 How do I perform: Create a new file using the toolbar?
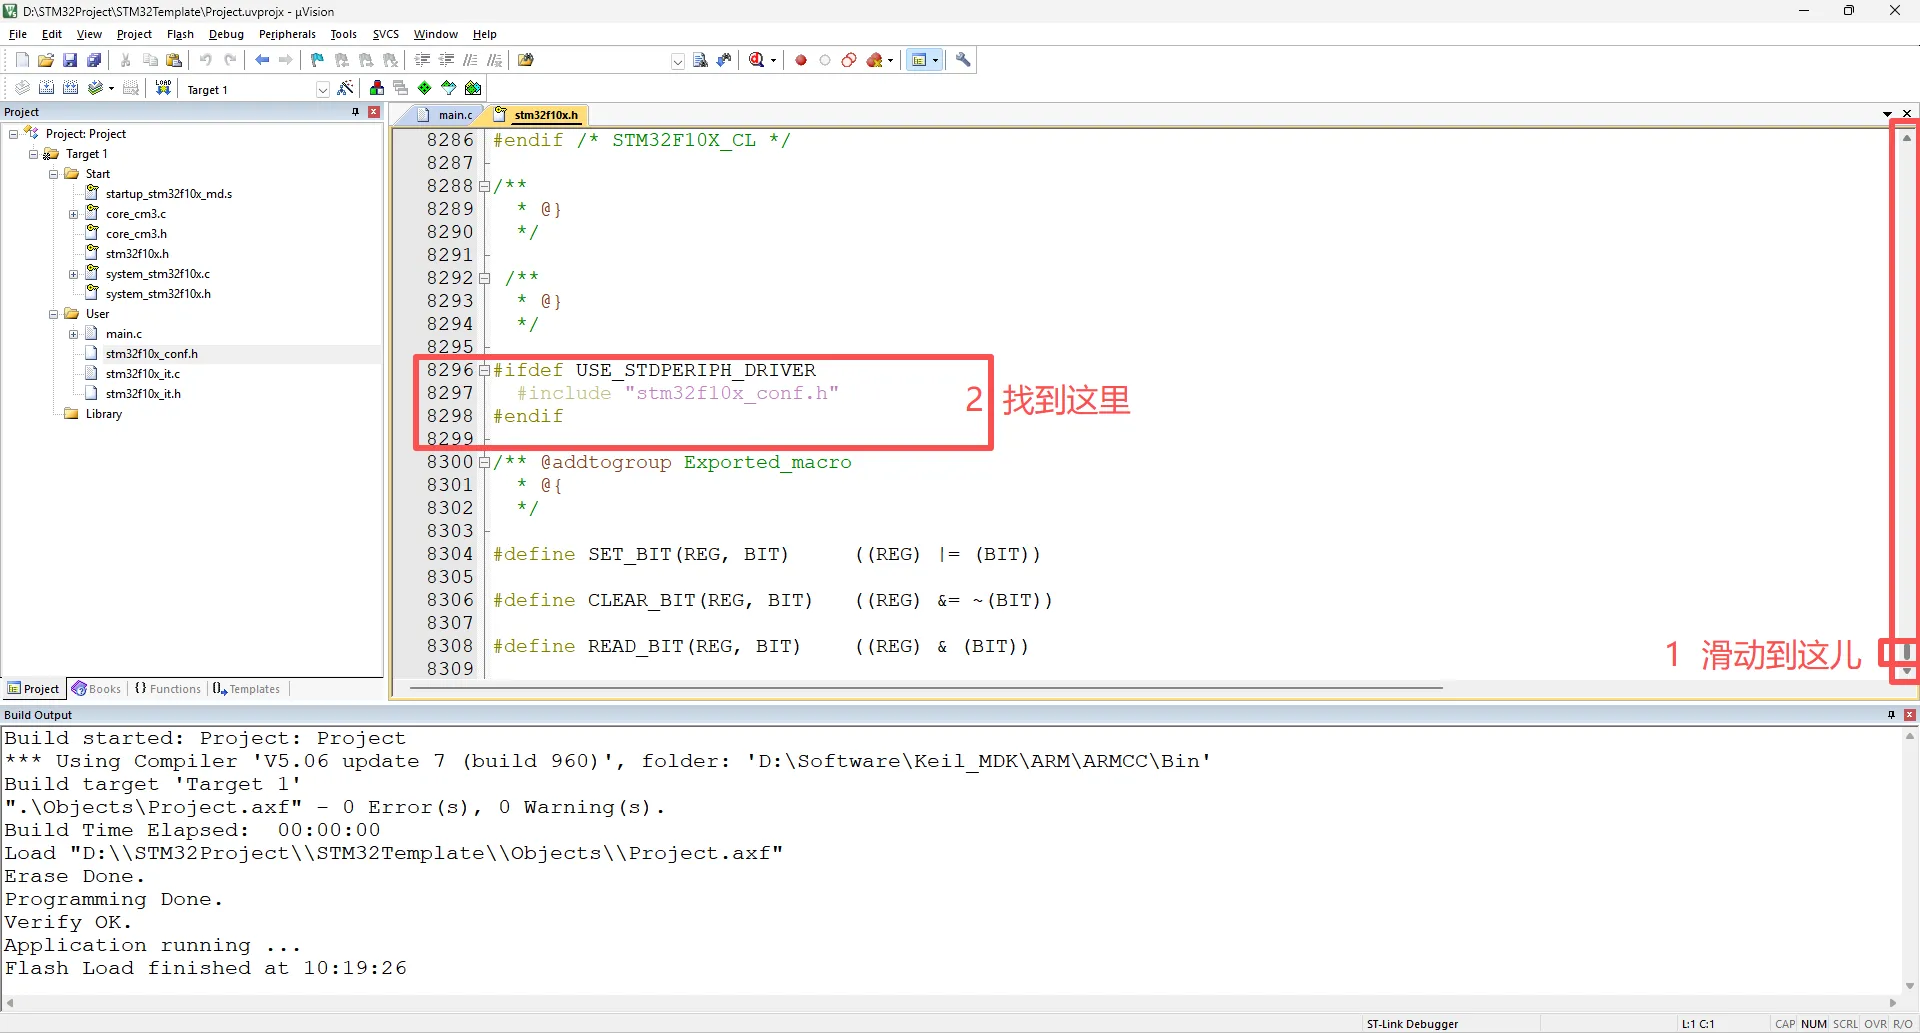point(22,60)
